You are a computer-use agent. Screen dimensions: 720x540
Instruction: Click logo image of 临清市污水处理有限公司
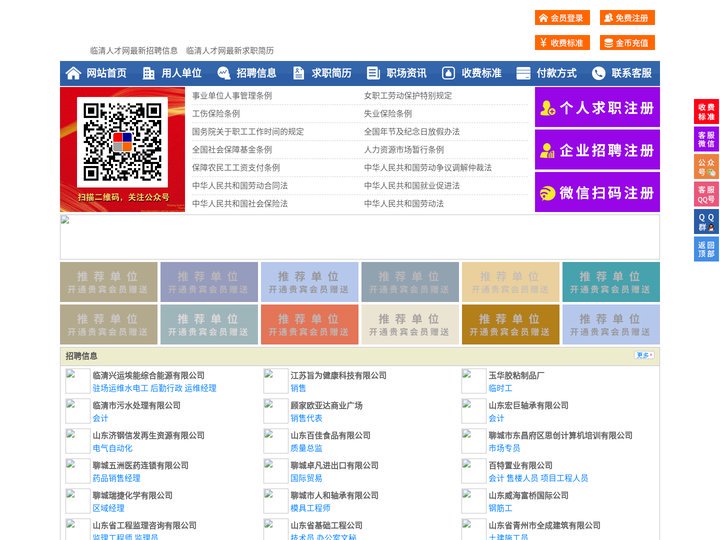click(78, 411)
